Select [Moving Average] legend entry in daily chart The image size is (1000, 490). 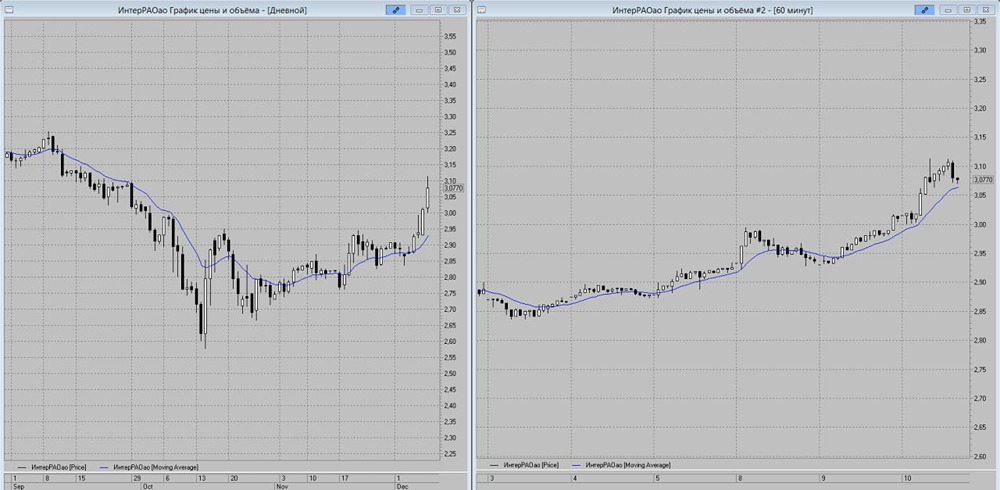[x=149, y=467]
